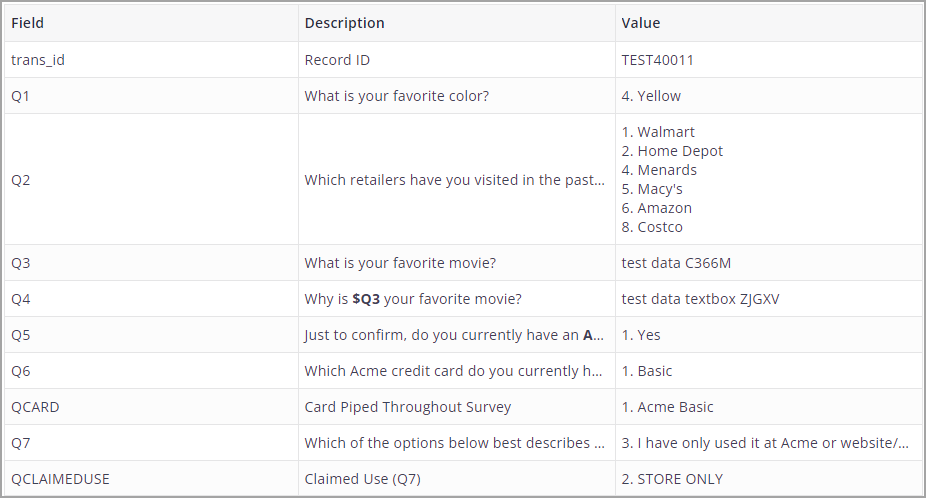Select the '2. STORE ONLY' value
The height and width of the screenshot is (498, 926).
click(x=672, y=479)
